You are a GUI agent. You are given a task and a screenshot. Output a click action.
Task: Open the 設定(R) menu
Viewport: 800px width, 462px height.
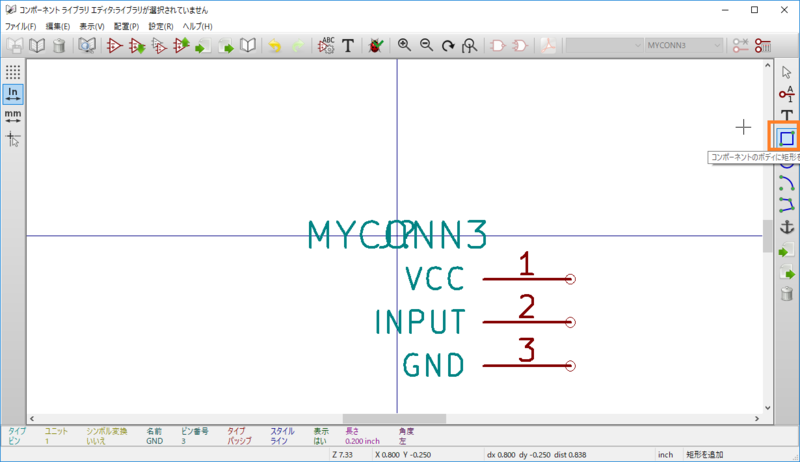pos(161,27)
